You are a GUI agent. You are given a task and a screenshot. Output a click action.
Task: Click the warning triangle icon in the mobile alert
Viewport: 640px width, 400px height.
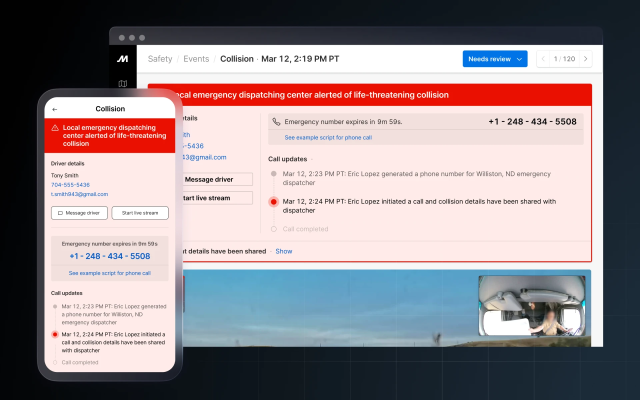point(55,129)
